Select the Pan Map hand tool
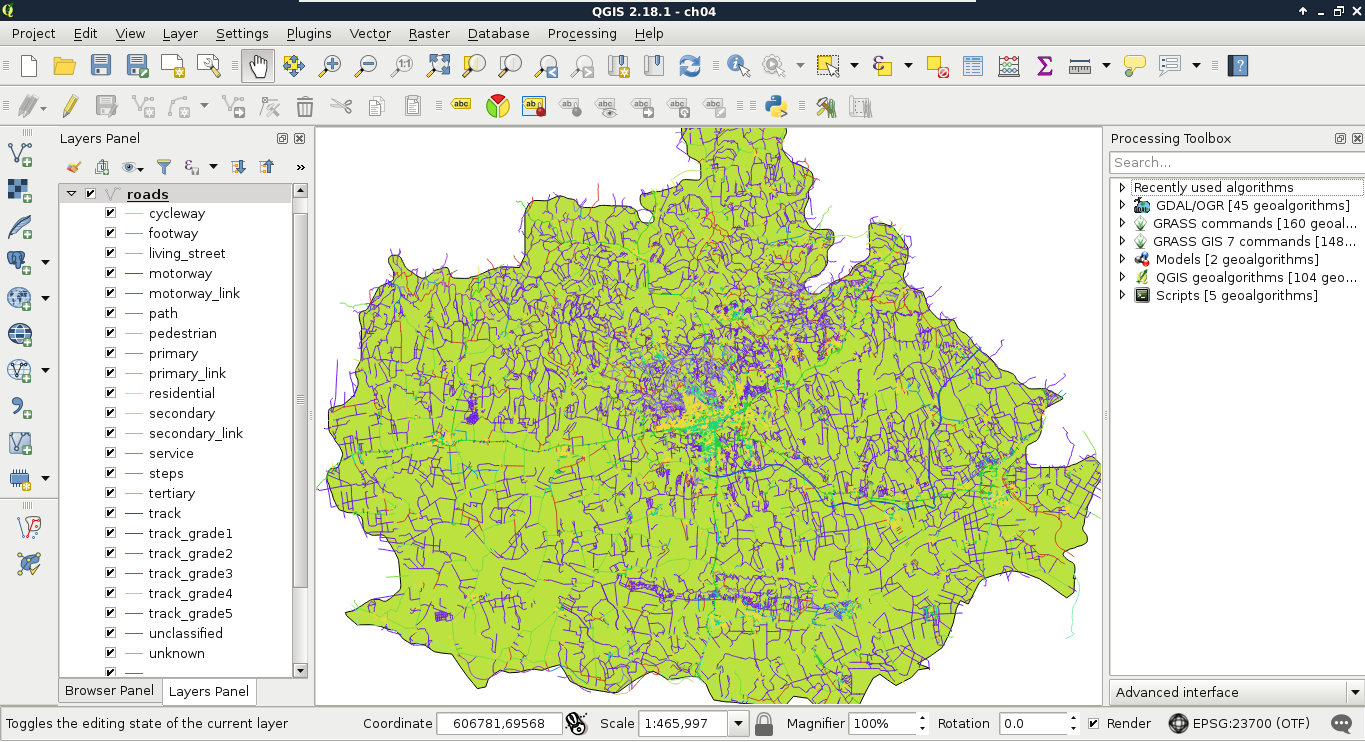The width and height of the screenshot is (1365, 742). click(x=258, y=66)
